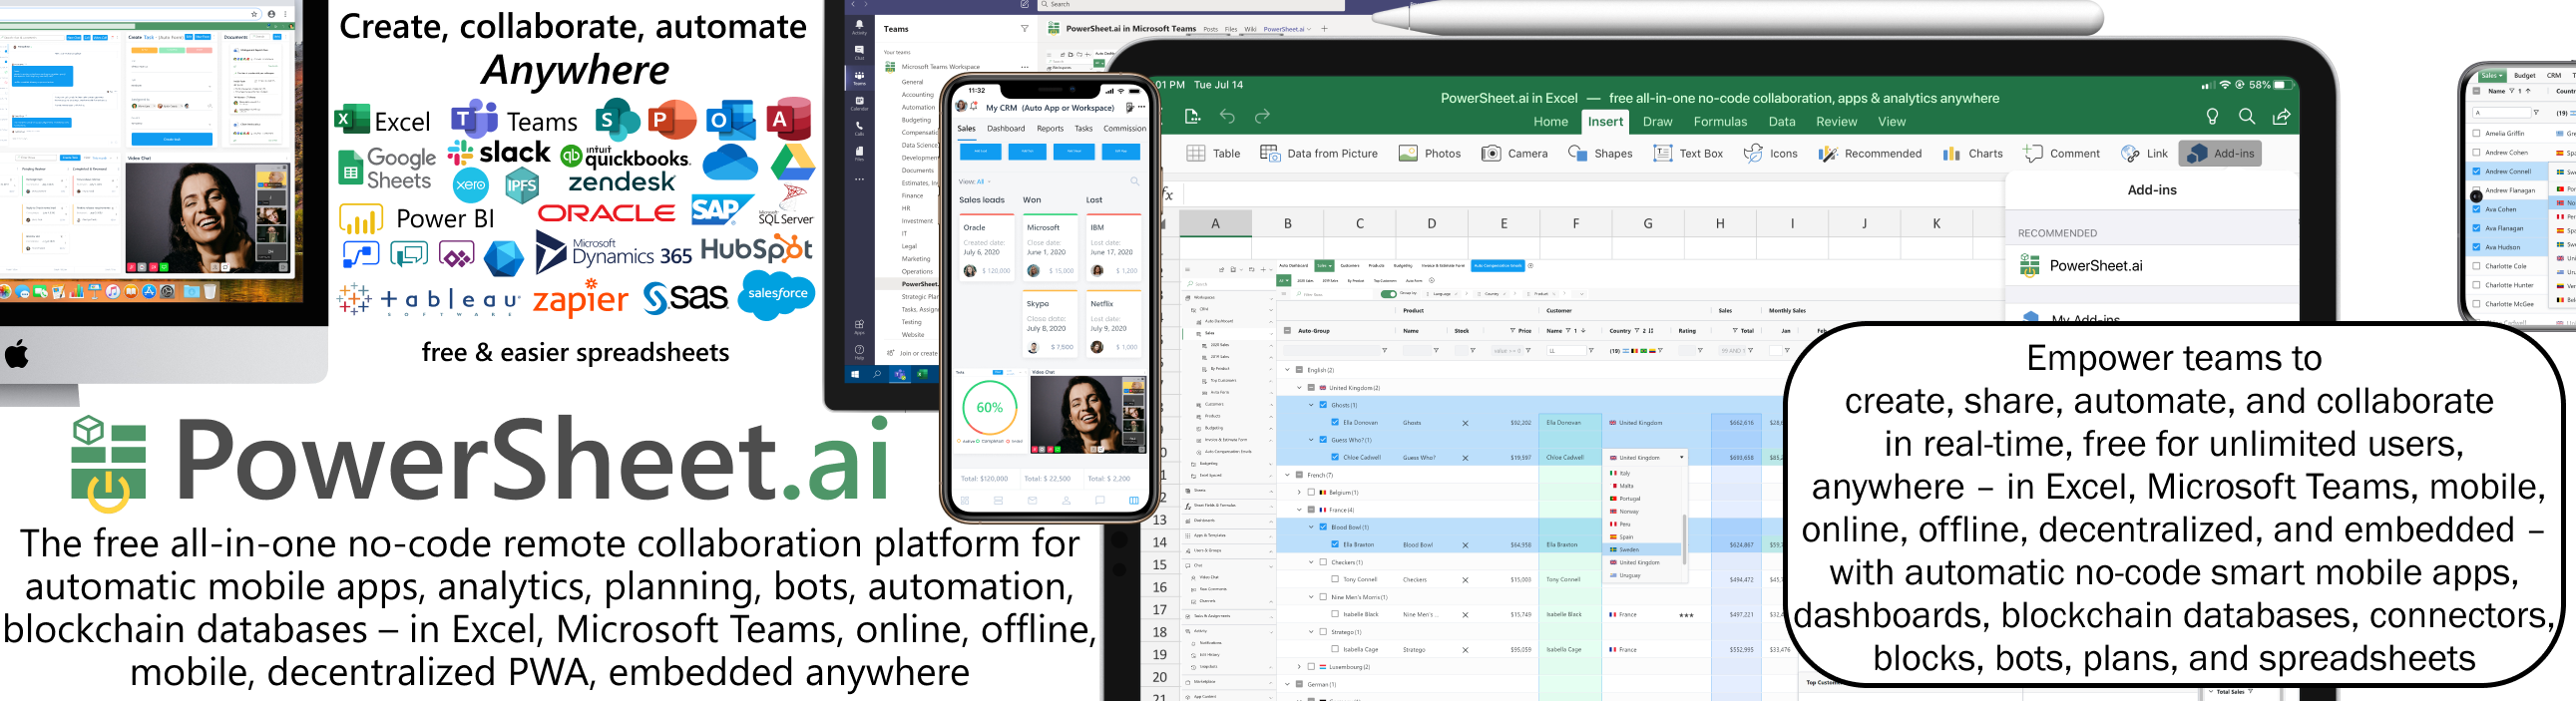Open the Shapes gallery in the ribbon

1600,153
